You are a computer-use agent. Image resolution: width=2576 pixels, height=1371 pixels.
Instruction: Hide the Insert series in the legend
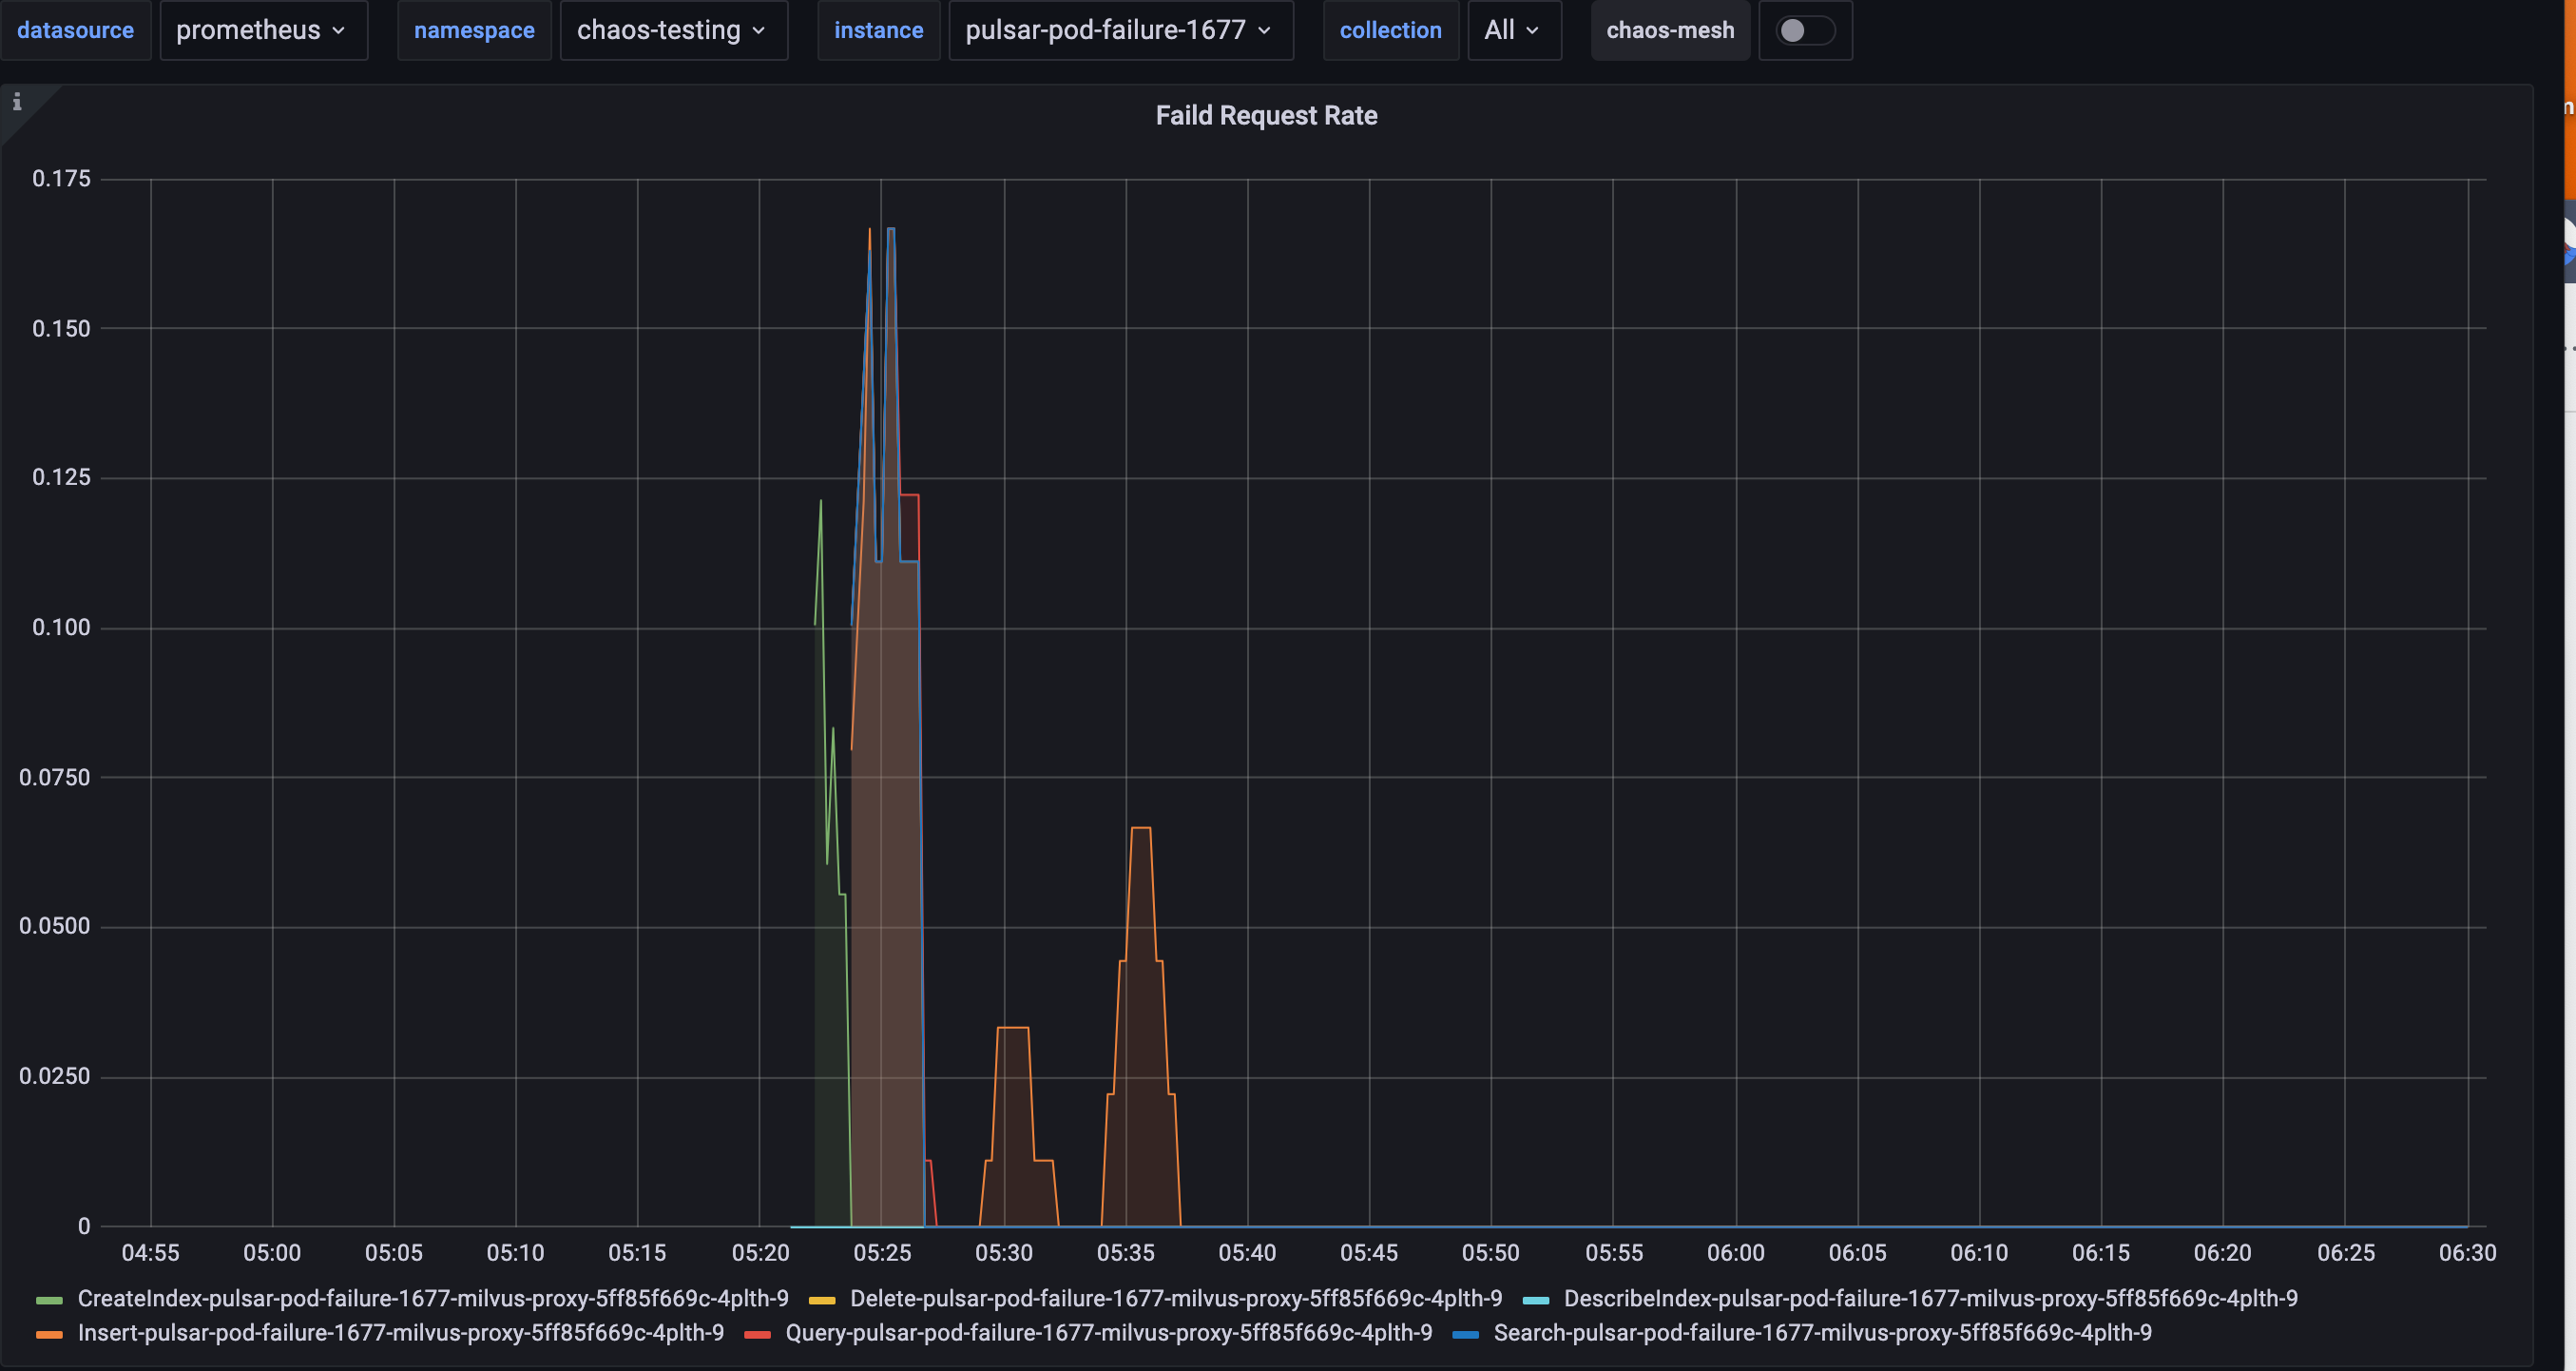pos(402,1333)
